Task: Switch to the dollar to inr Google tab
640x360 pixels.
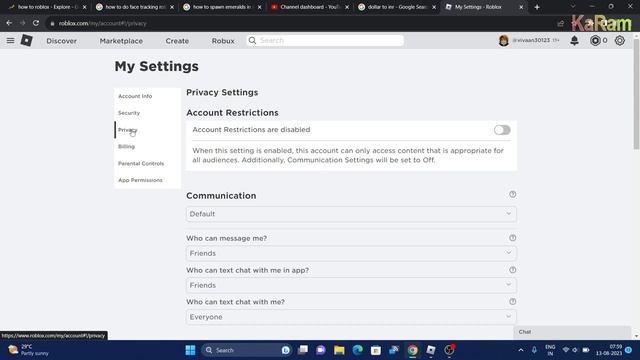Action: (x=396, y=7)
